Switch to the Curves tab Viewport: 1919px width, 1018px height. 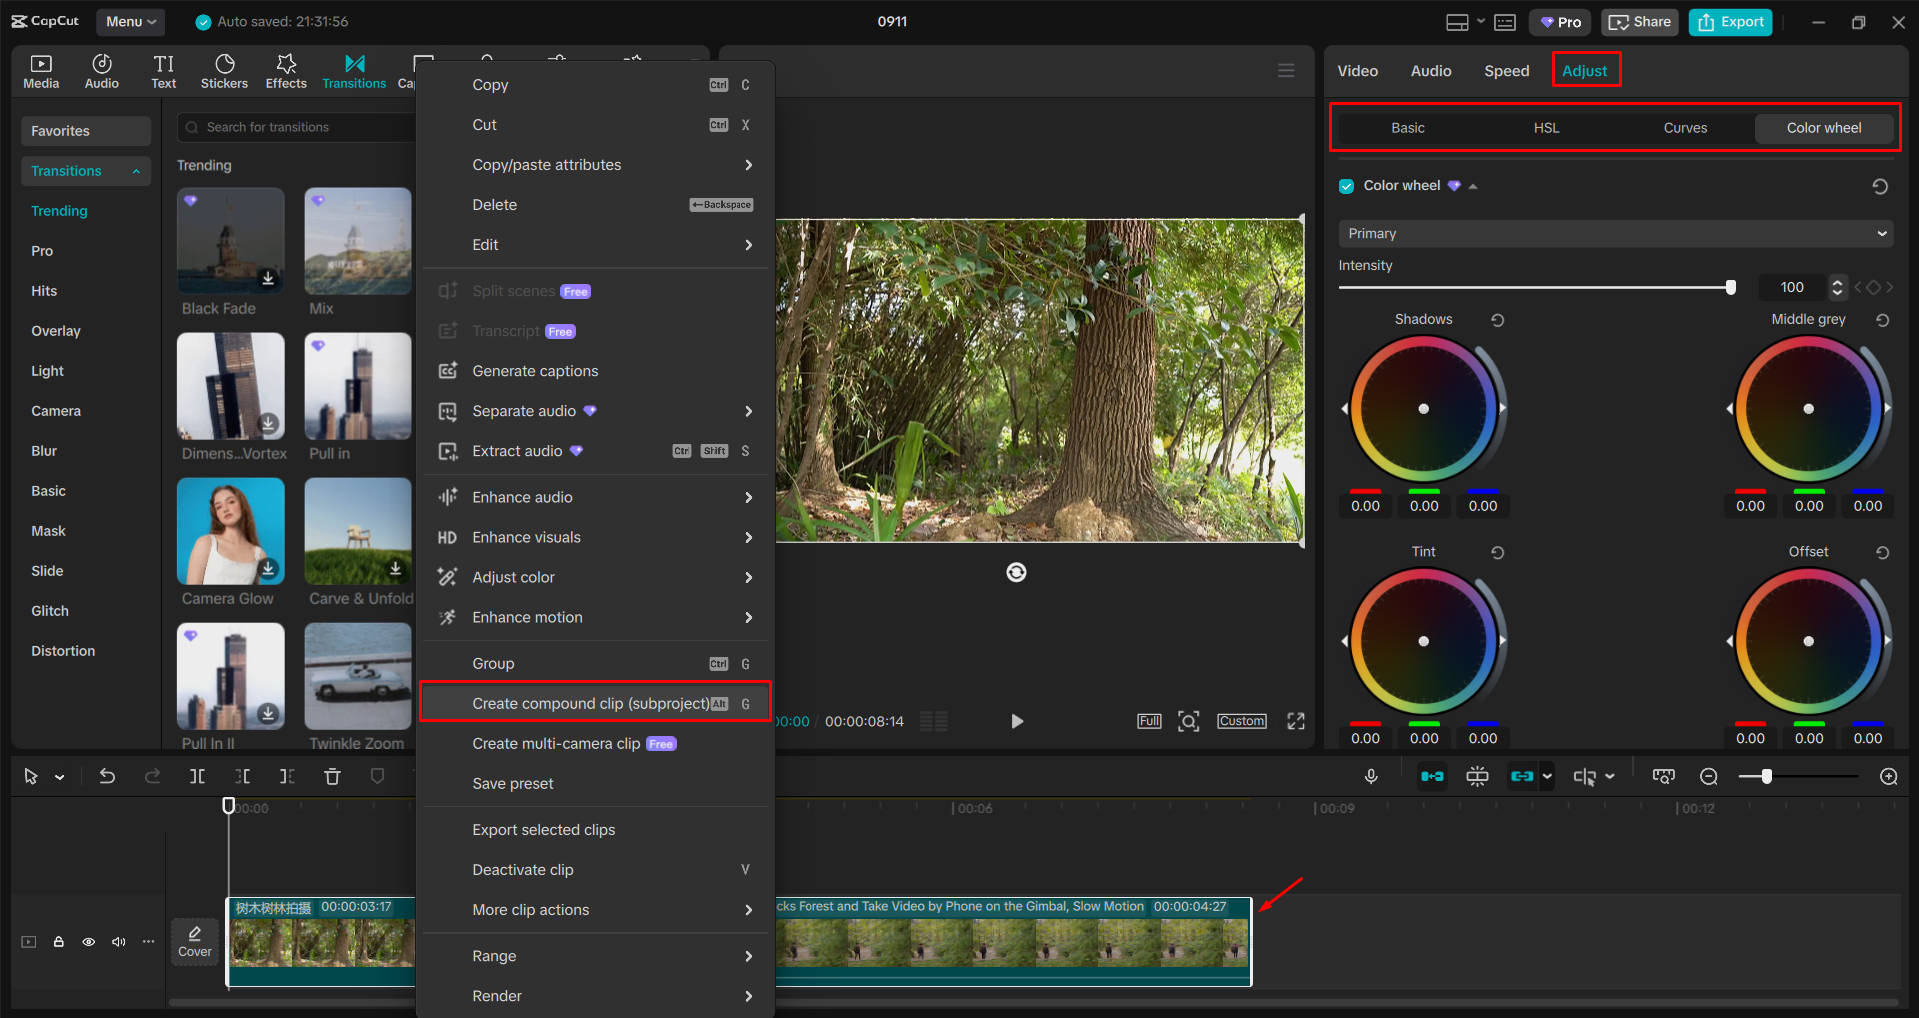coord(1684,127)
